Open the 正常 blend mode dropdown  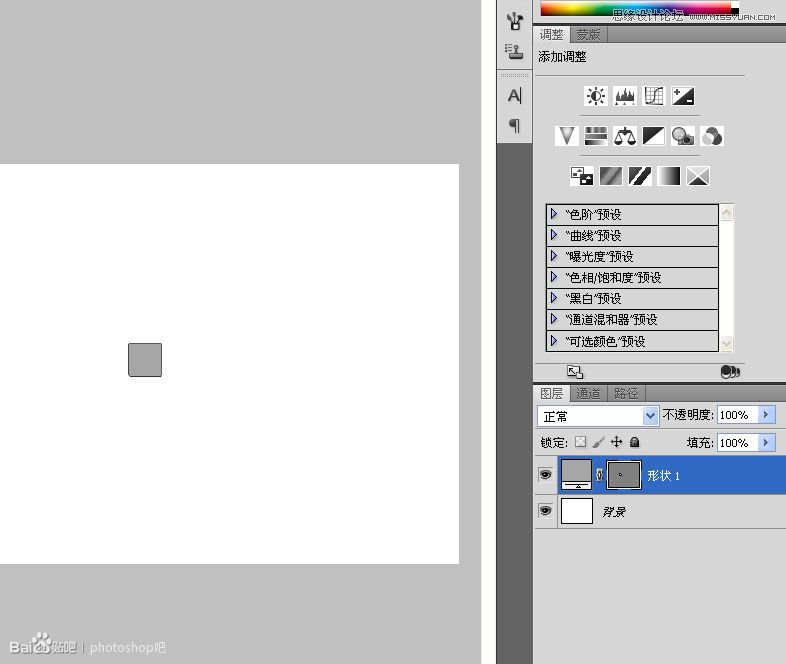(598, 416)
